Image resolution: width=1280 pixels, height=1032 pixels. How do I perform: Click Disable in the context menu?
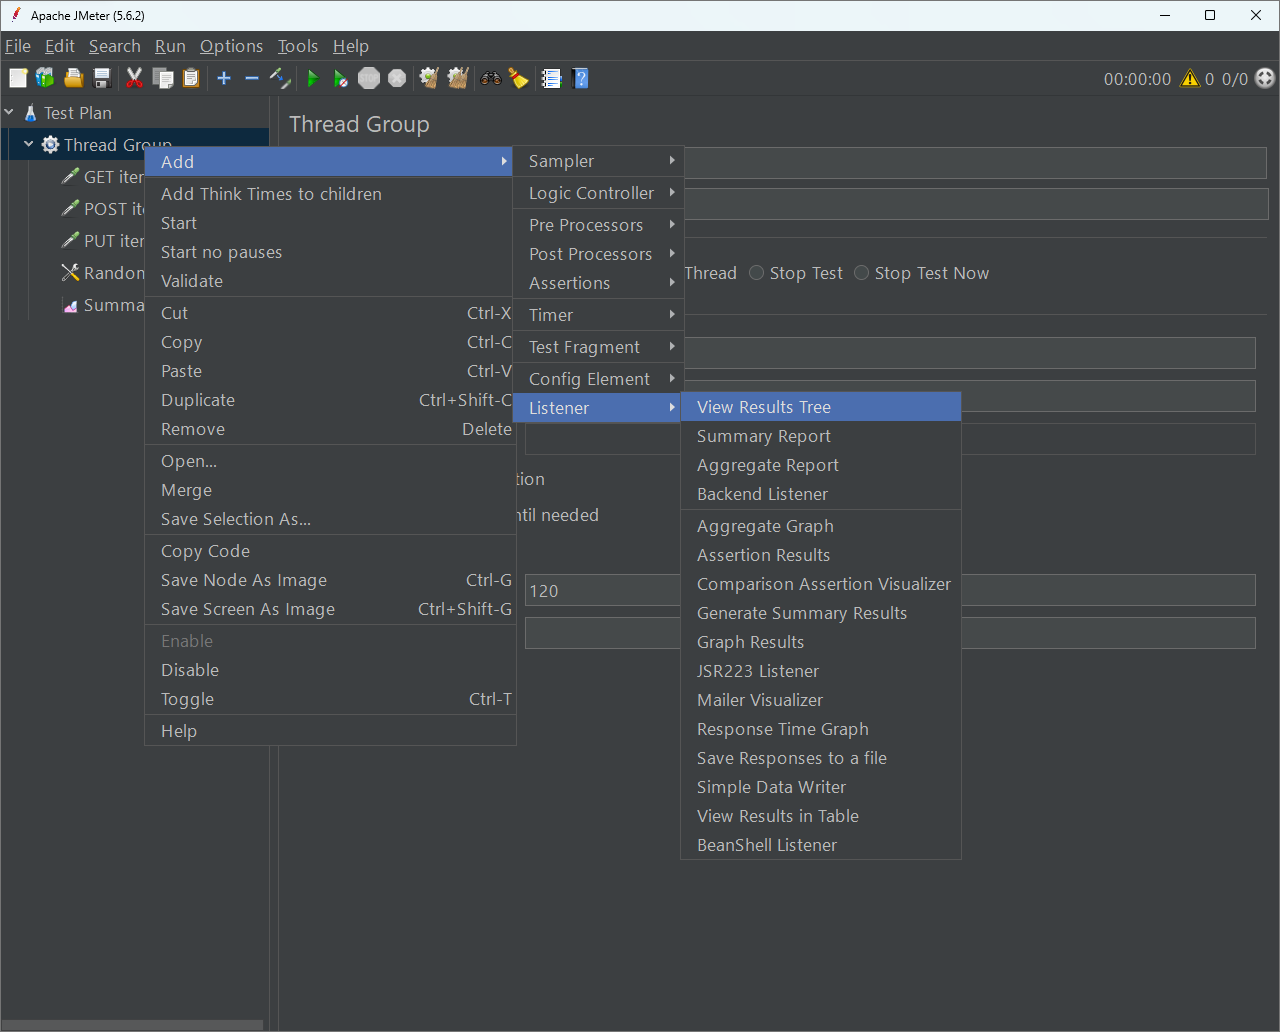[x=190, y=670]
